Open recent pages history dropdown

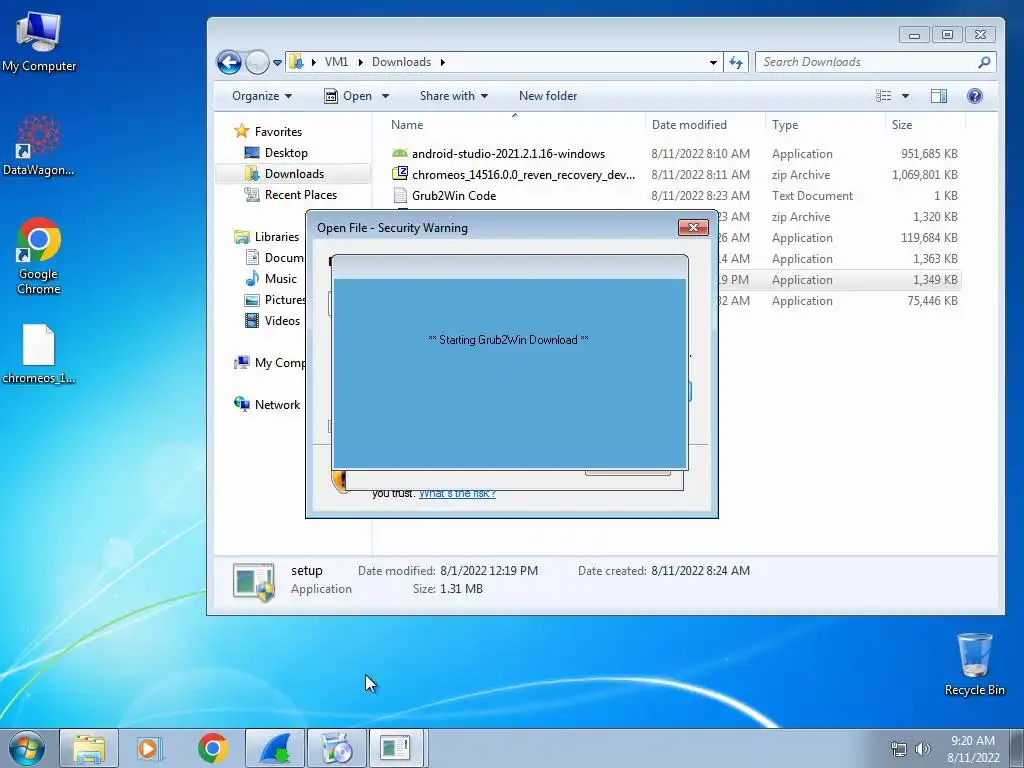pos(278,63)
